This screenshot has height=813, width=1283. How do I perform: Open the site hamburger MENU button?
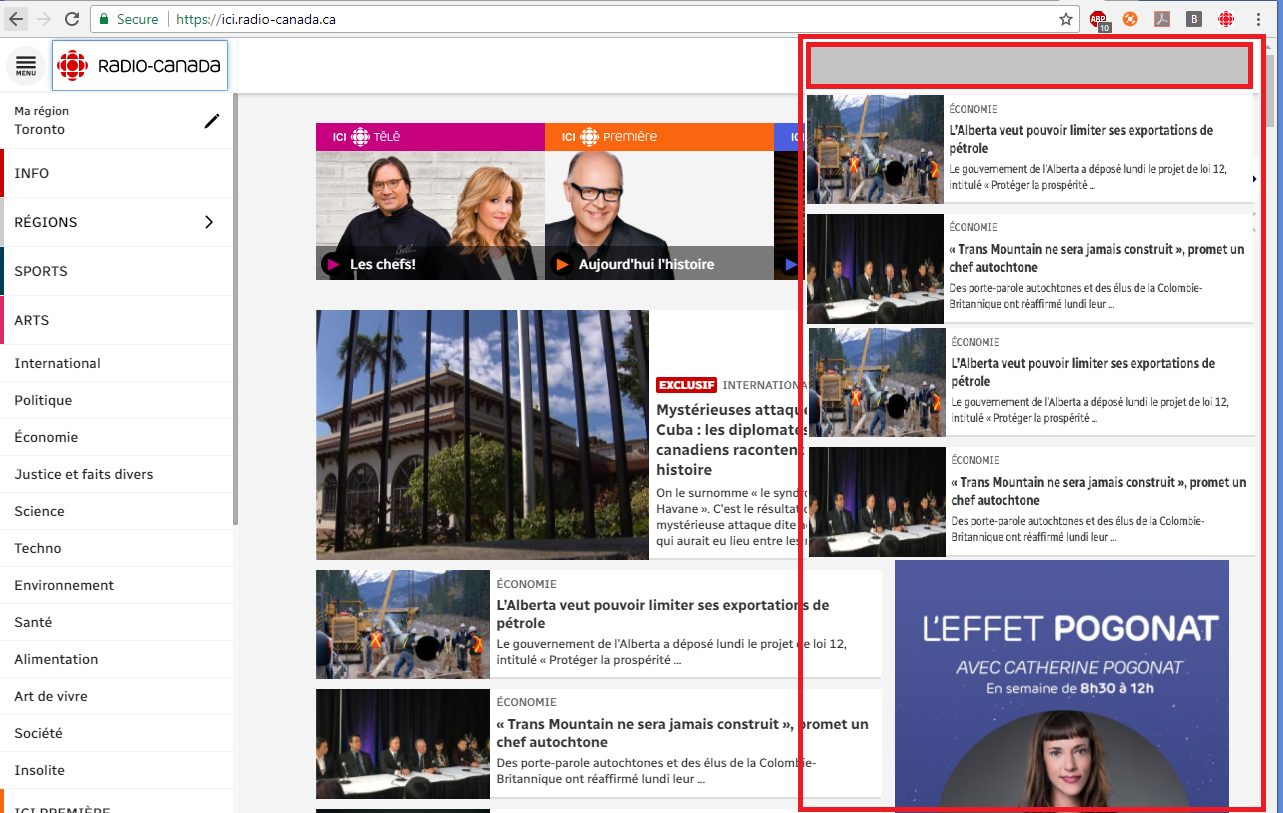pyautogui.click(x=26, y=66)
